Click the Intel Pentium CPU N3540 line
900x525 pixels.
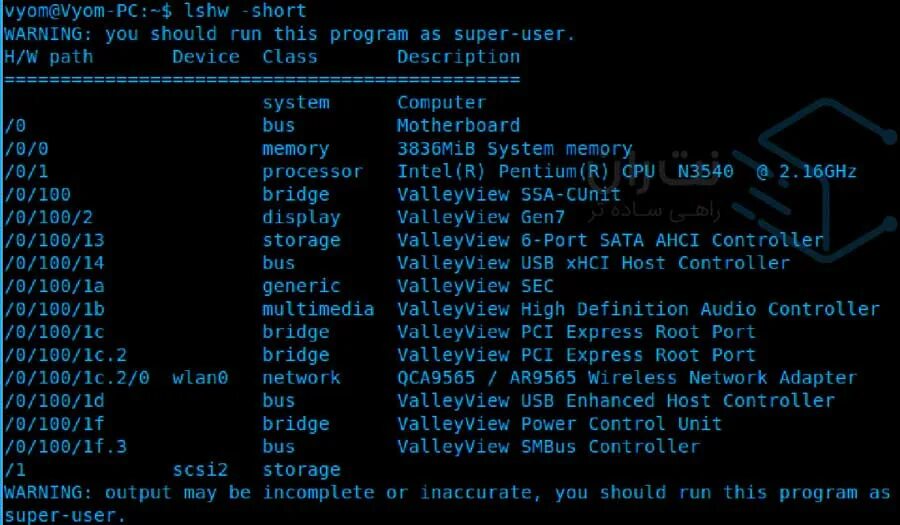pyautogui.click(x=626, y=172)
